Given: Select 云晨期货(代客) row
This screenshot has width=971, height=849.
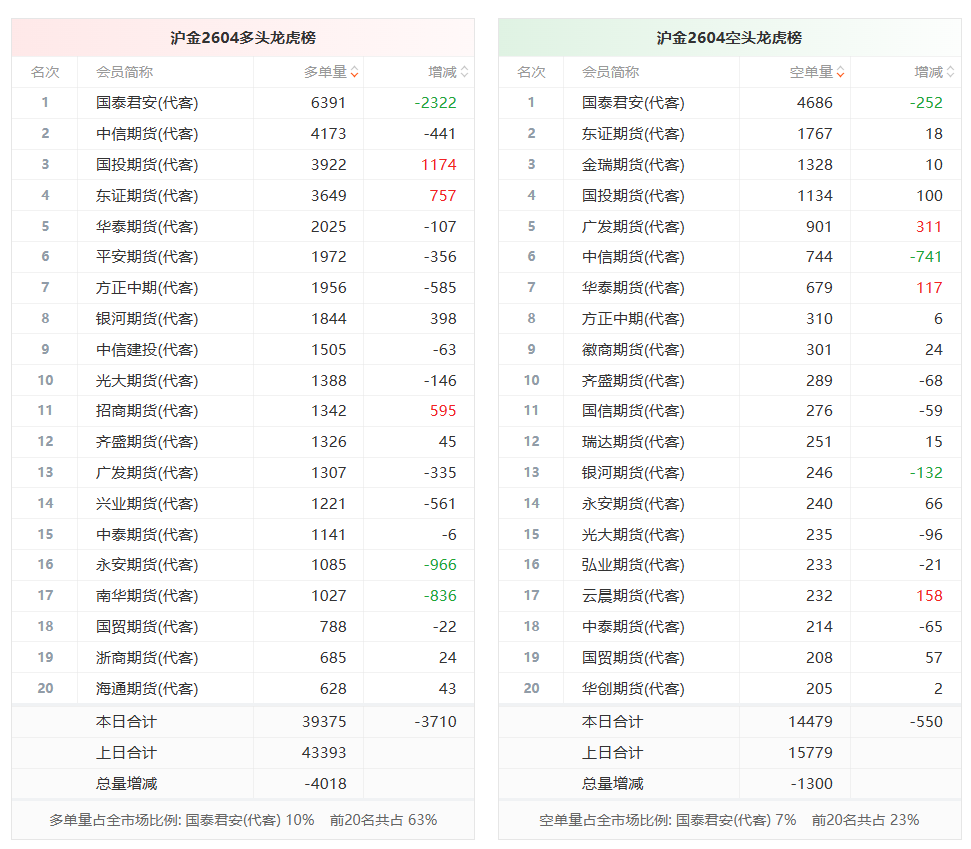Looking at the screenshot, I should pyautogui.click(x=729, y=596).
